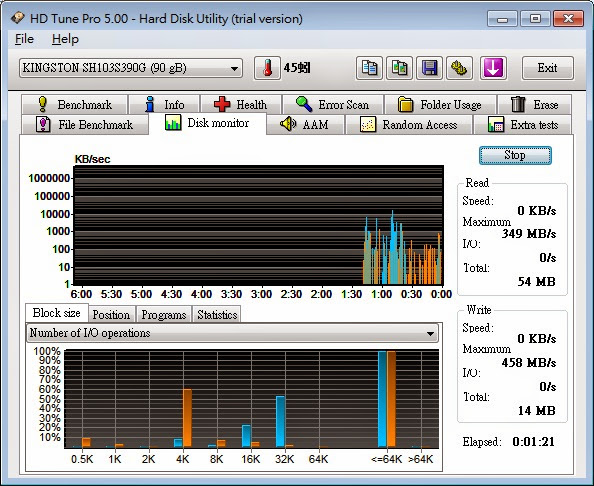Open the Statistics sub-tab
Viewport: 594px width, 486px height.
tap(217, 314)
